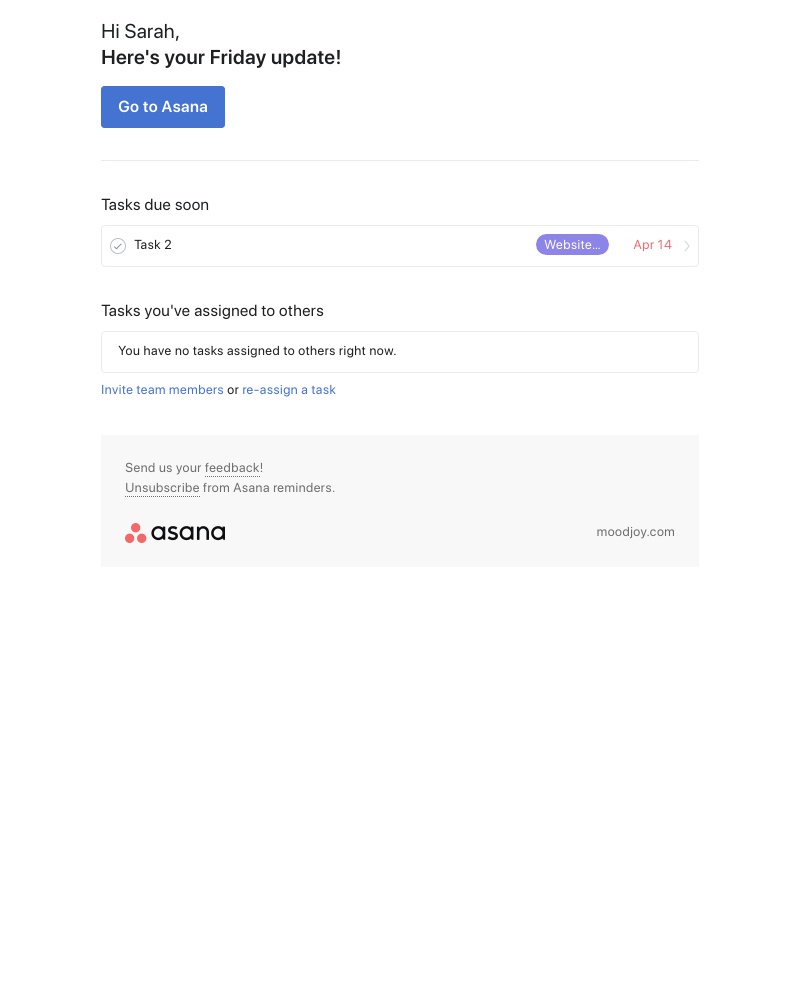This screenshot has width=800, height=1000.
Task: Click the Tasks due soon heading
Action: point(155,205)
